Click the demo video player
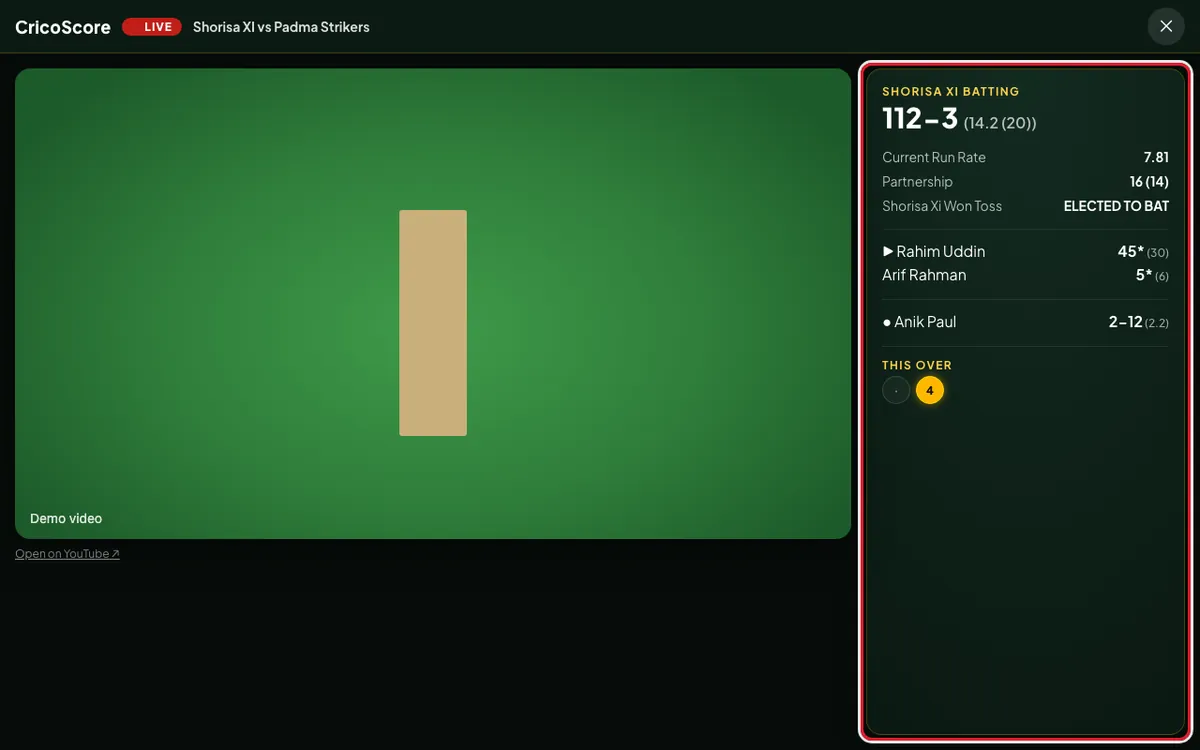This screenshot has height=750, width=1200. [433, 304]
